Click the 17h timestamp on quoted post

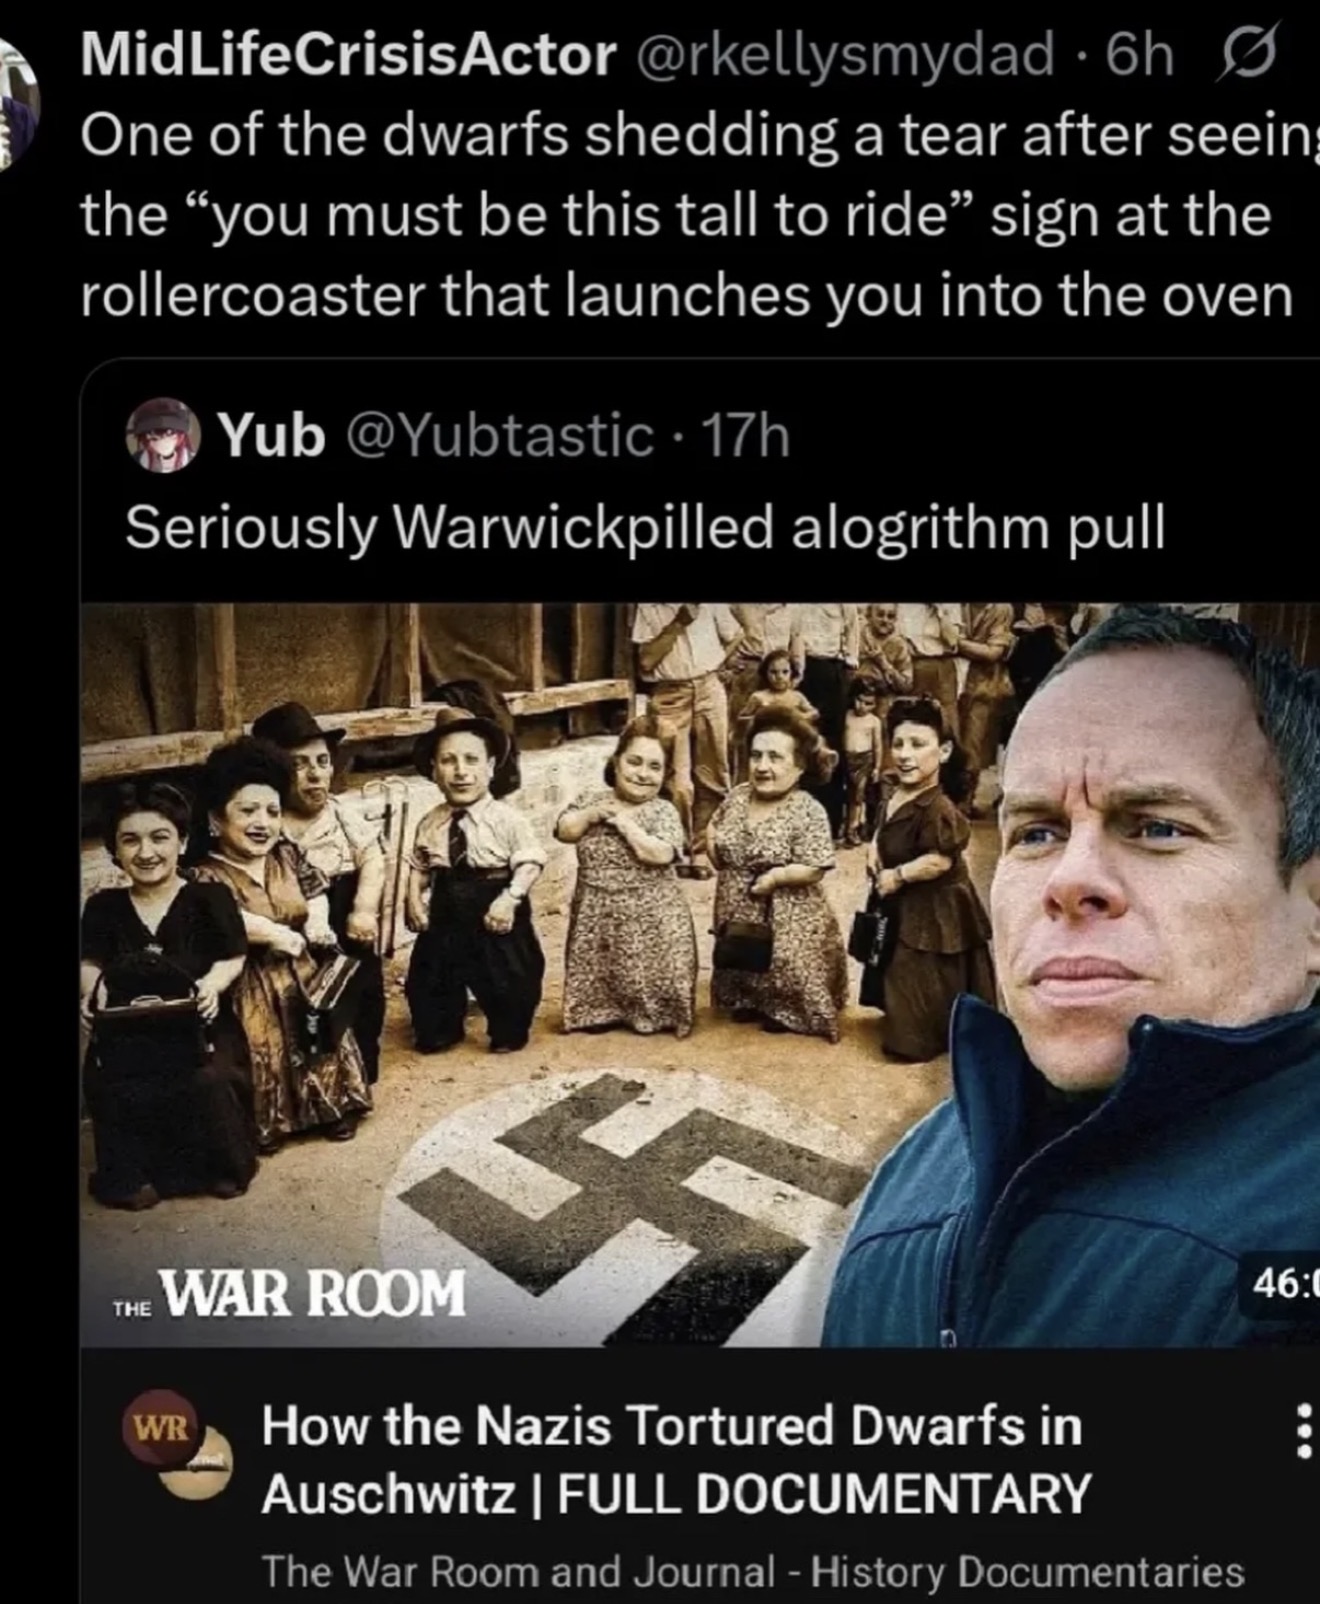coord(745,436)
